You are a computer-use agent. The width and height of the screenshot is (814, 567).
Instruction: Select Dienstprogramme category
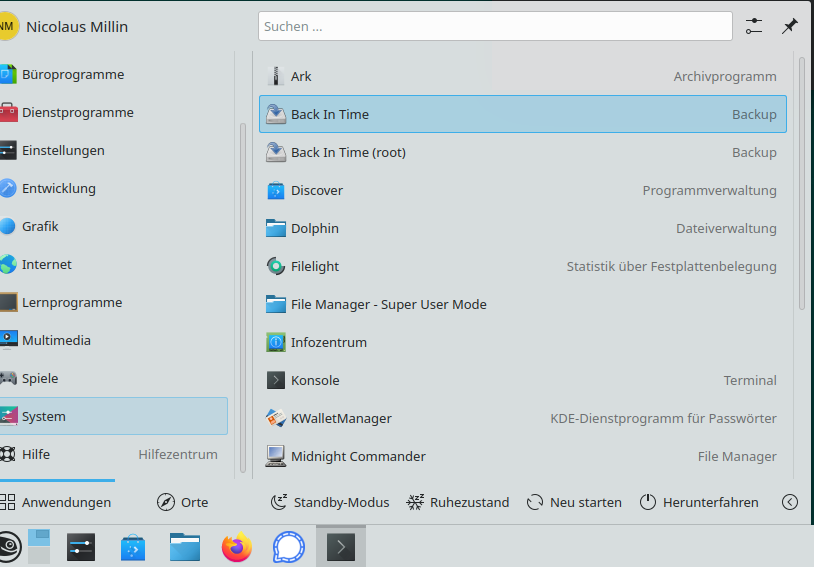click(114, 112)
